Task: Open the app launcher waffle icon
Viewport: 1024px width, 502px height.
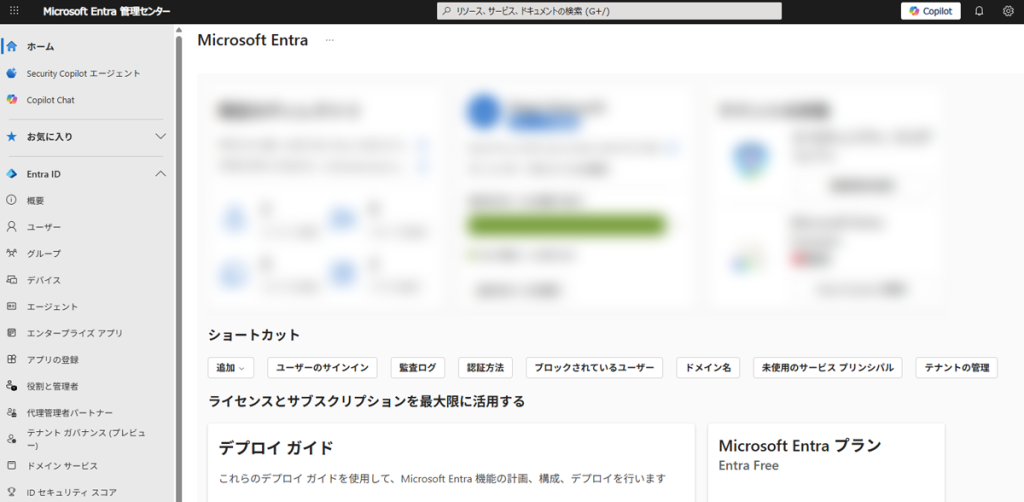Action: coord(14,11)
